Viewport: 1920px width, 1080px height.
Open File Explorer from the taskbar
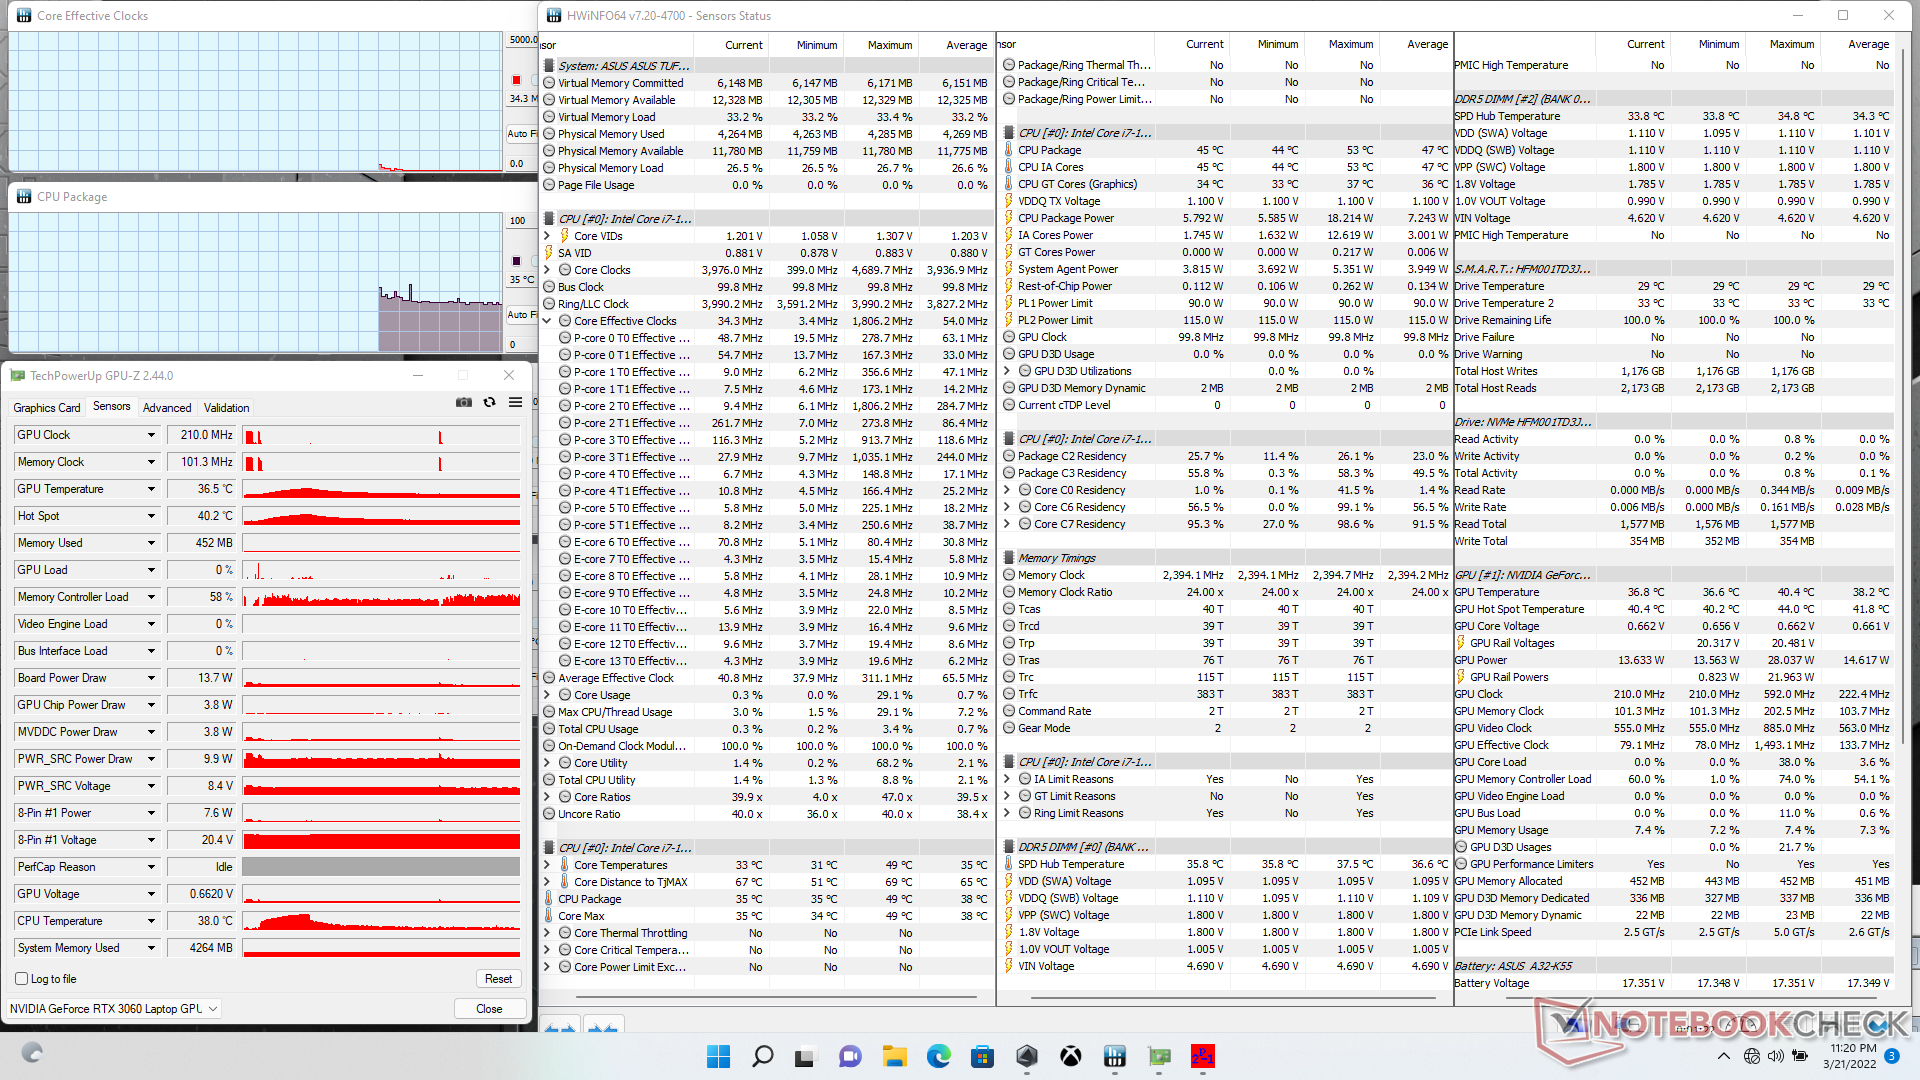pyautogui.click(x=894, y=1056)
